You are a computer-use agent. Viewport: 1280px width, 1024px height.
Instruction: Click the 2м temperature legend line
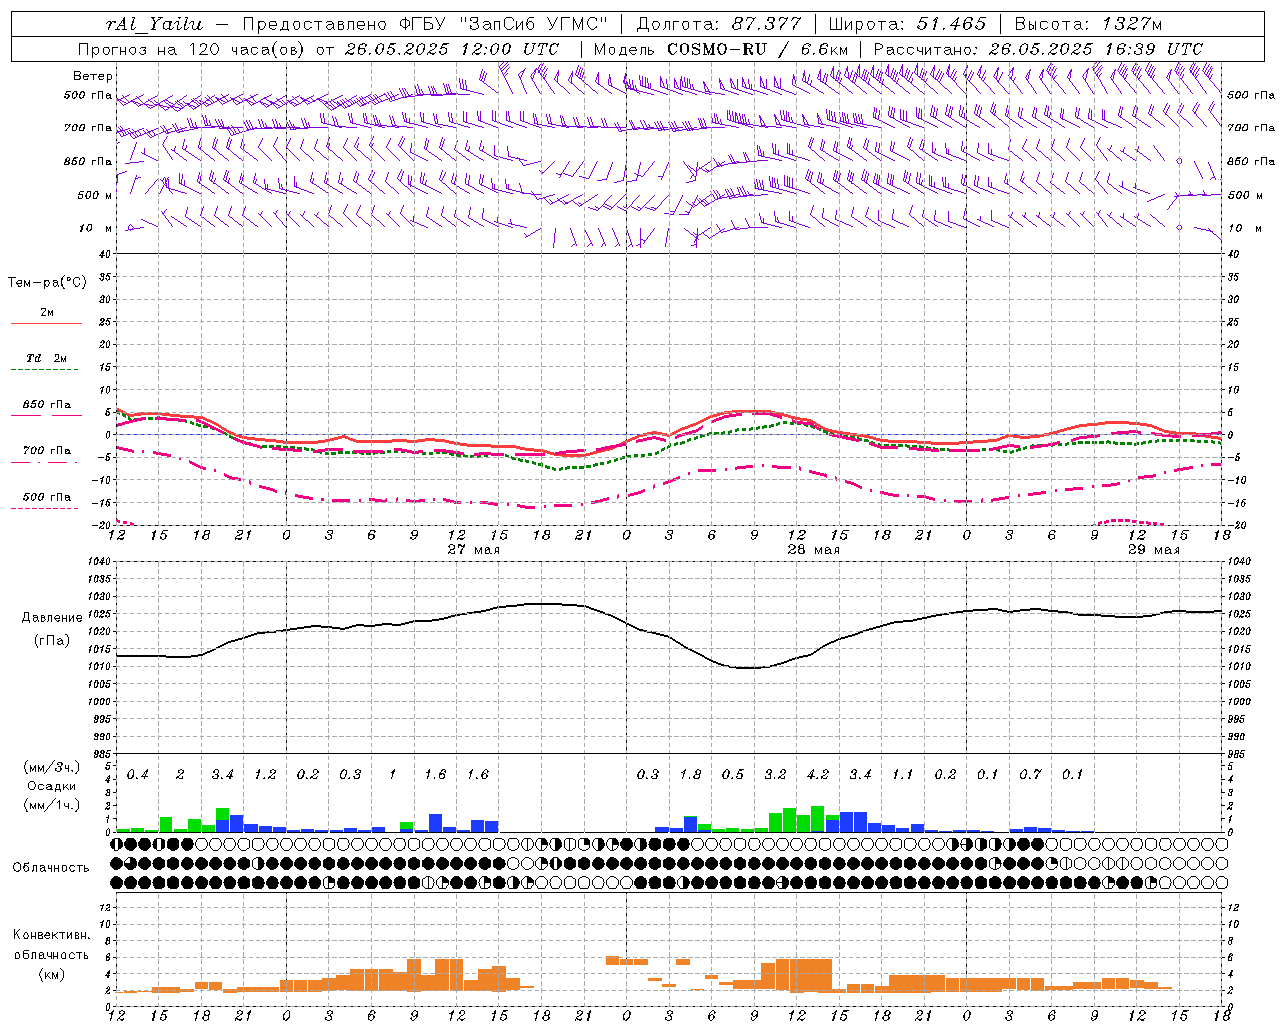(46, 323)
